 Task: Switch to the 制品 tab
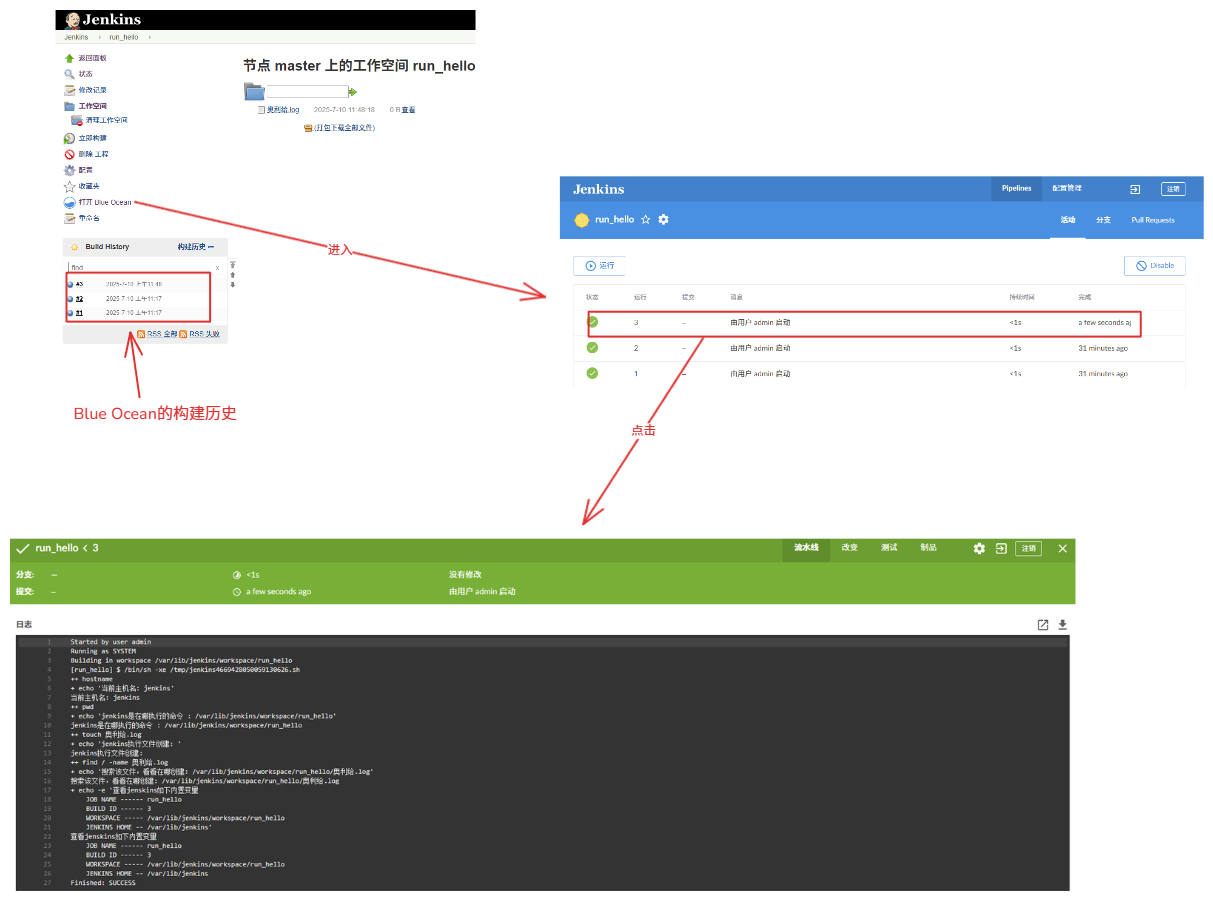point(928,548)
